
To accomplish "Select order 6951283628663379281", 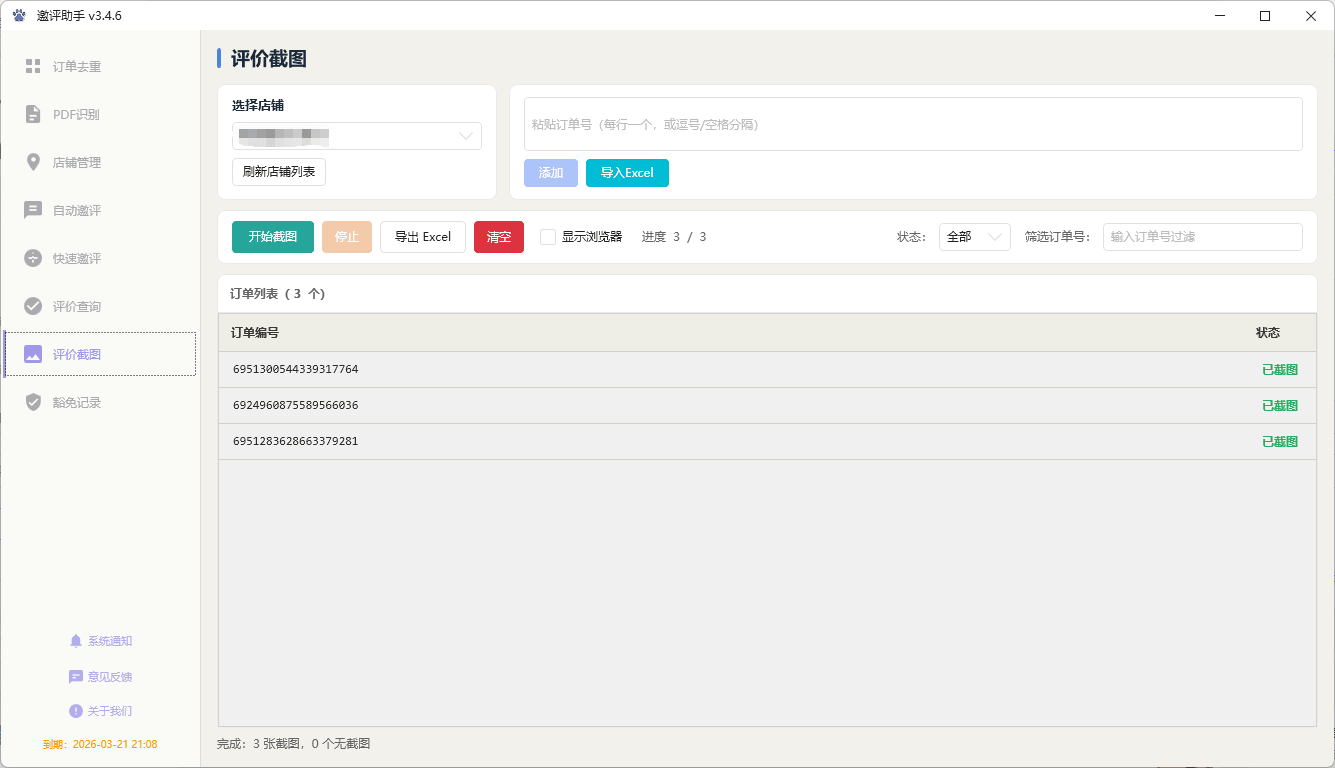I will click(767, 442).
